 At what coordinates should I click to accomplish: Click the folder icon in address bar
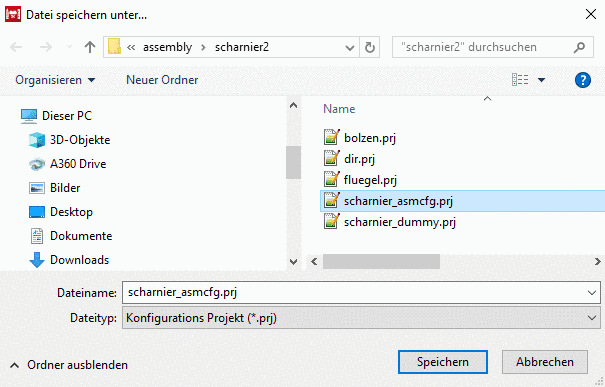(x=114, y=47)
